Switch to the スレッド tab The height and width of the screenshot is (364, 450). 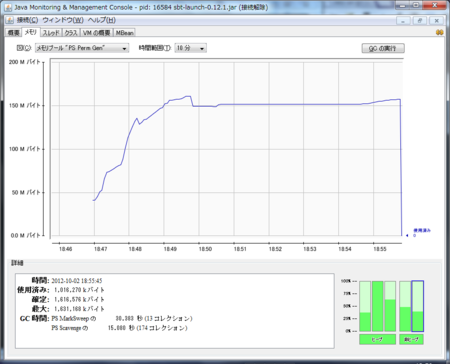click(51, 33)
